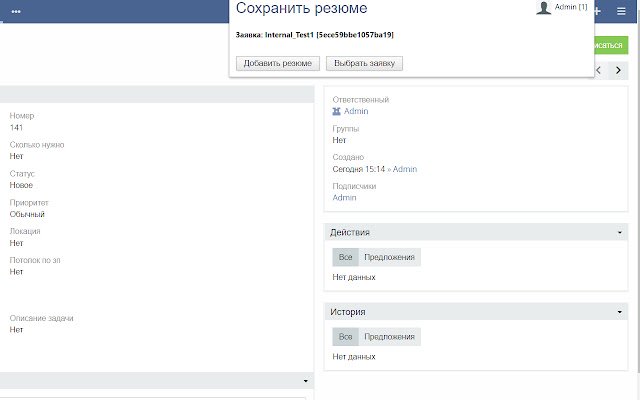Go to the next record arrow
Image resolution: width=640 pixels, height=400 pixels.
click(618, 70)
